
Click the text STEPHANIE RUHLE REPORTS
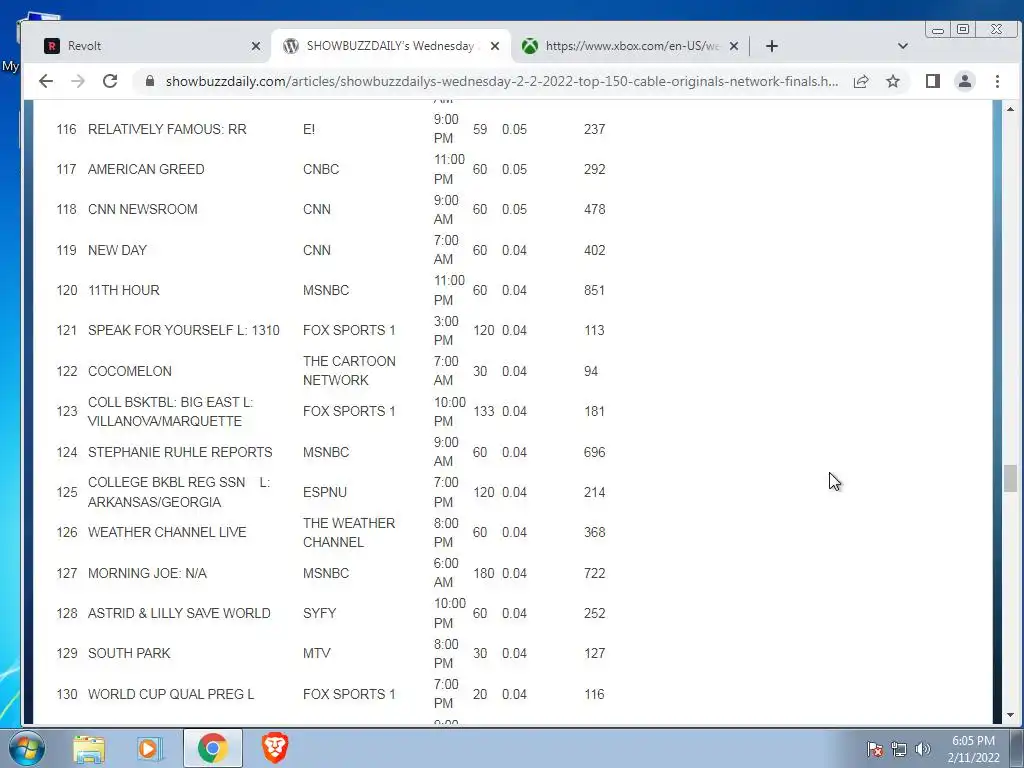pyautogui.click(x=180, y=452)
